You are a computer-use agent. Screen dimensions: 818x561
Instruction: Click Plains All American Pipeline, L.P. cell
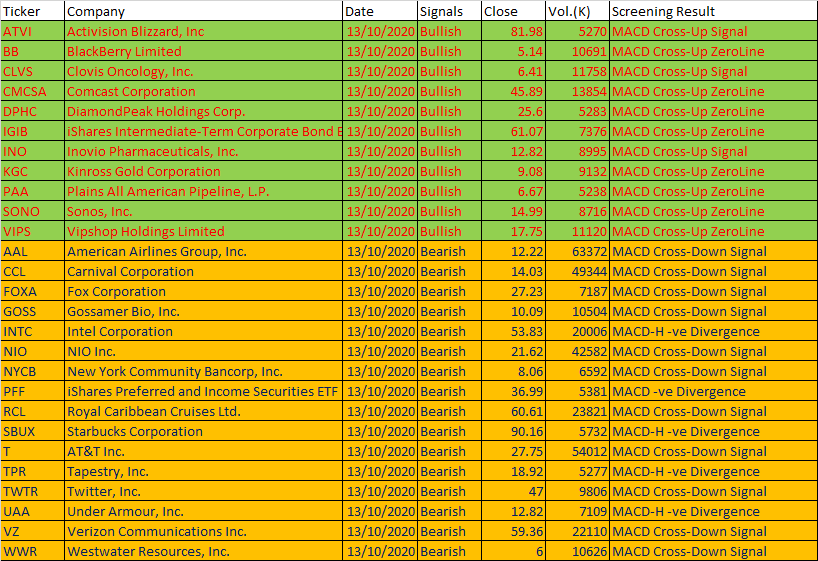click(203, 192)
